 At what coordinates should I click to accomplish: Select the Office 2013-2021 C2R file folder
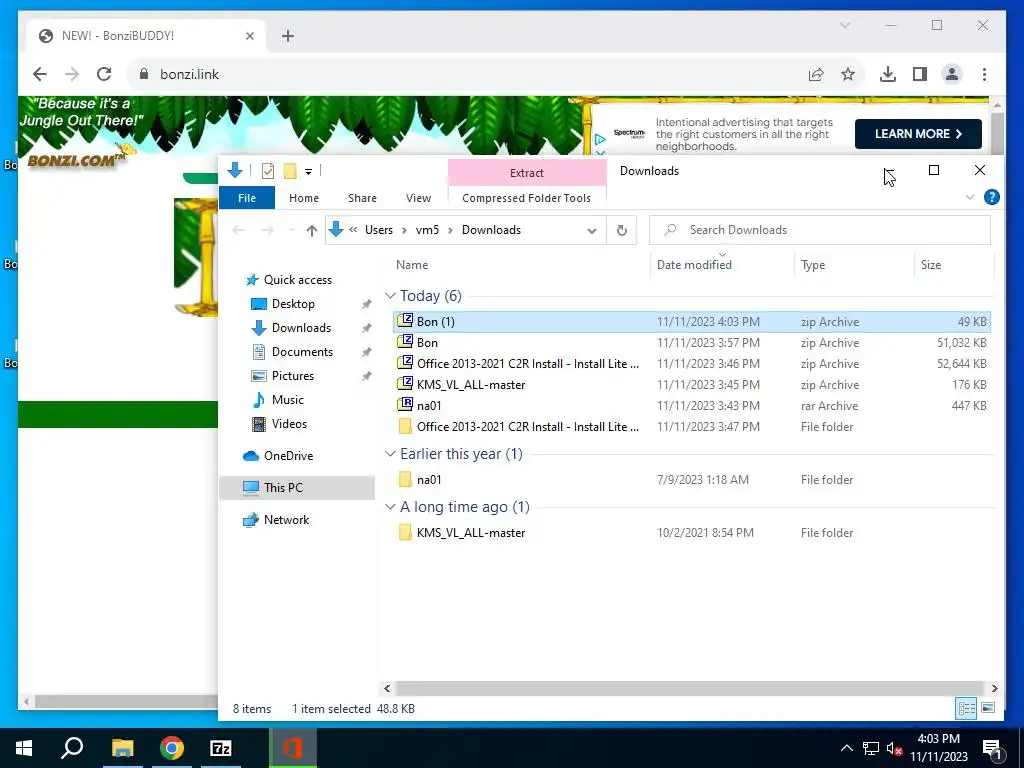pos(692,426)
